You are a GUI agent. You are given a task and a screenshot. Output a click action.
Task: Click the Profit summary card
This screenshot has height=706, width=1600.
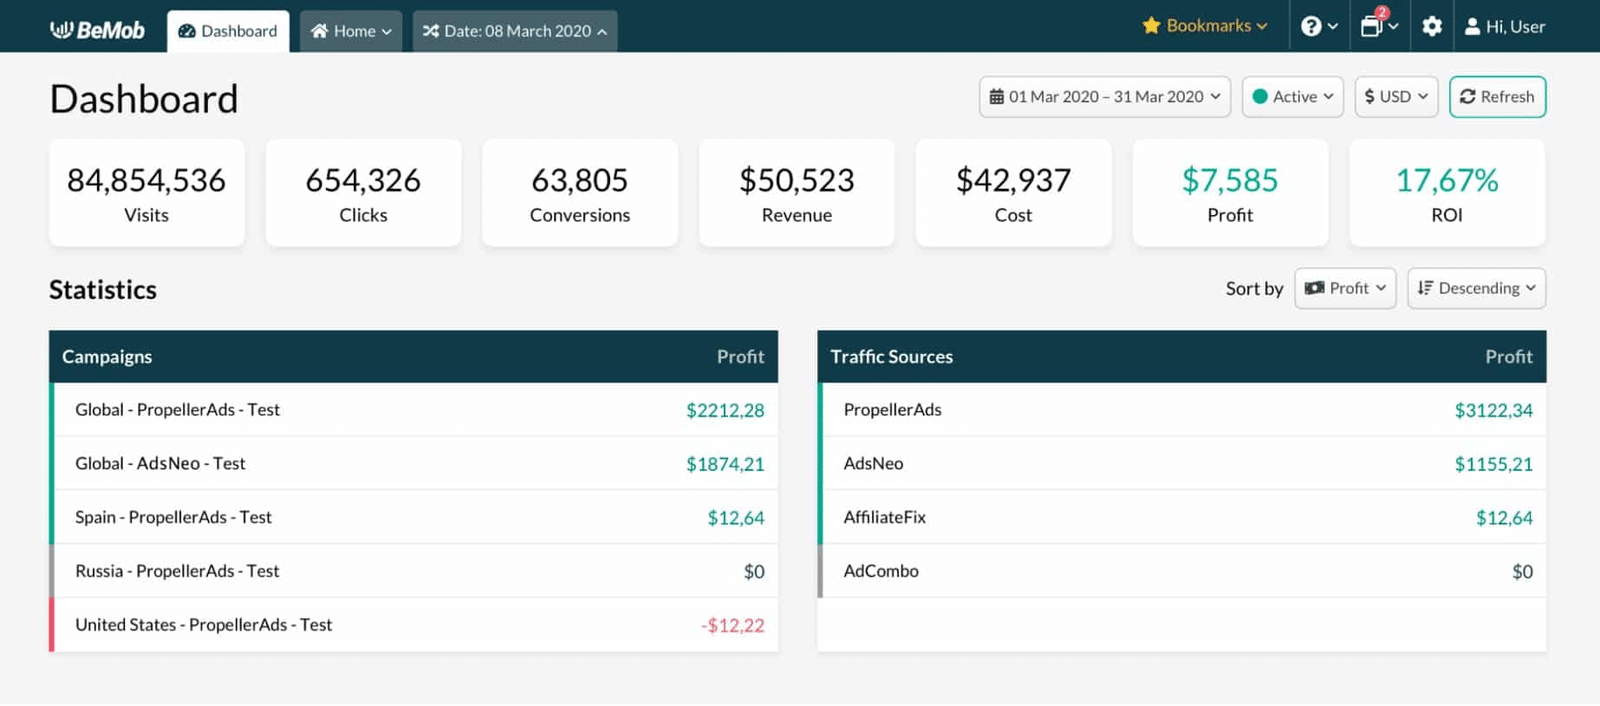click(x=1229, y=193)
